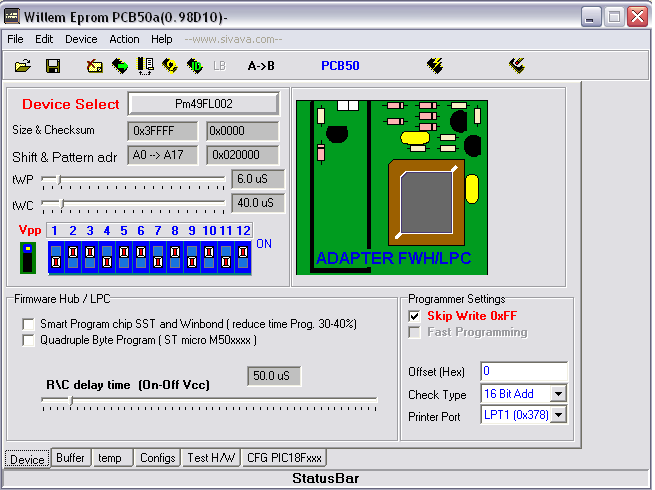Toggle DIP switch 1
Viewport: 655px width, 490px height.
56,257
